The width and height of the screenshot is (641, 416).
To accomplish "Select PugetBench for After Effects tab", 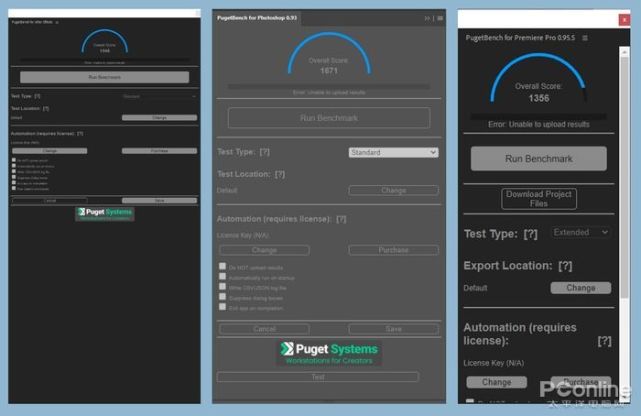I will [32, 22].
